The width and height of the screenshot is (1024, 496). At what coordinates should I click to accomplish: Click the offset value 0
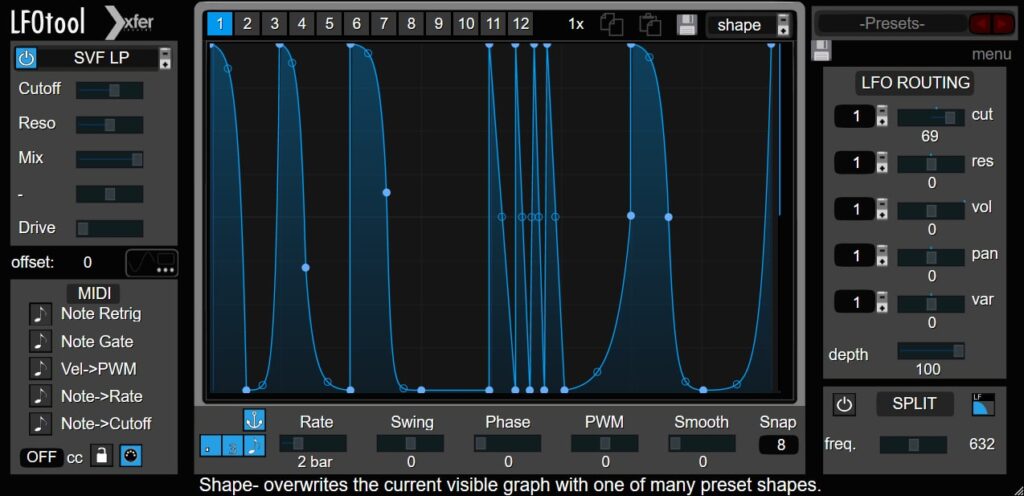click(x=88, y=262)
